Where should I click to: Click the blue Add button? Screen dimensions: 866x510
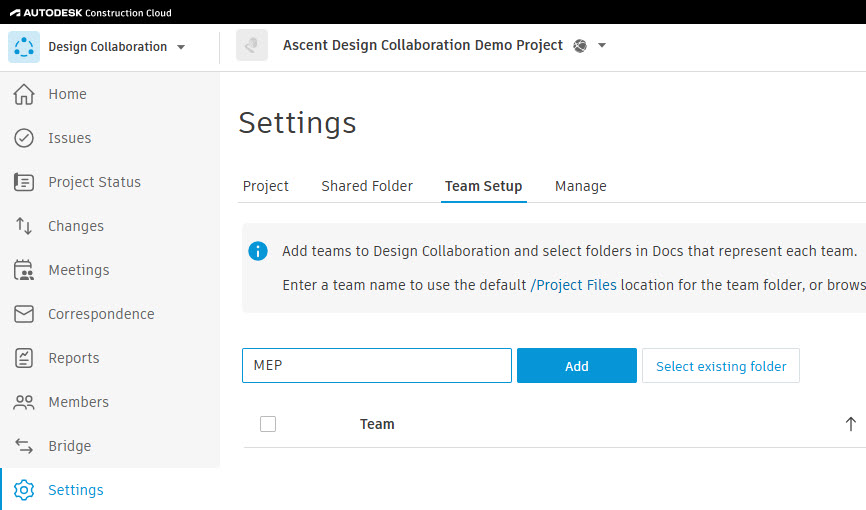[577, 366]
